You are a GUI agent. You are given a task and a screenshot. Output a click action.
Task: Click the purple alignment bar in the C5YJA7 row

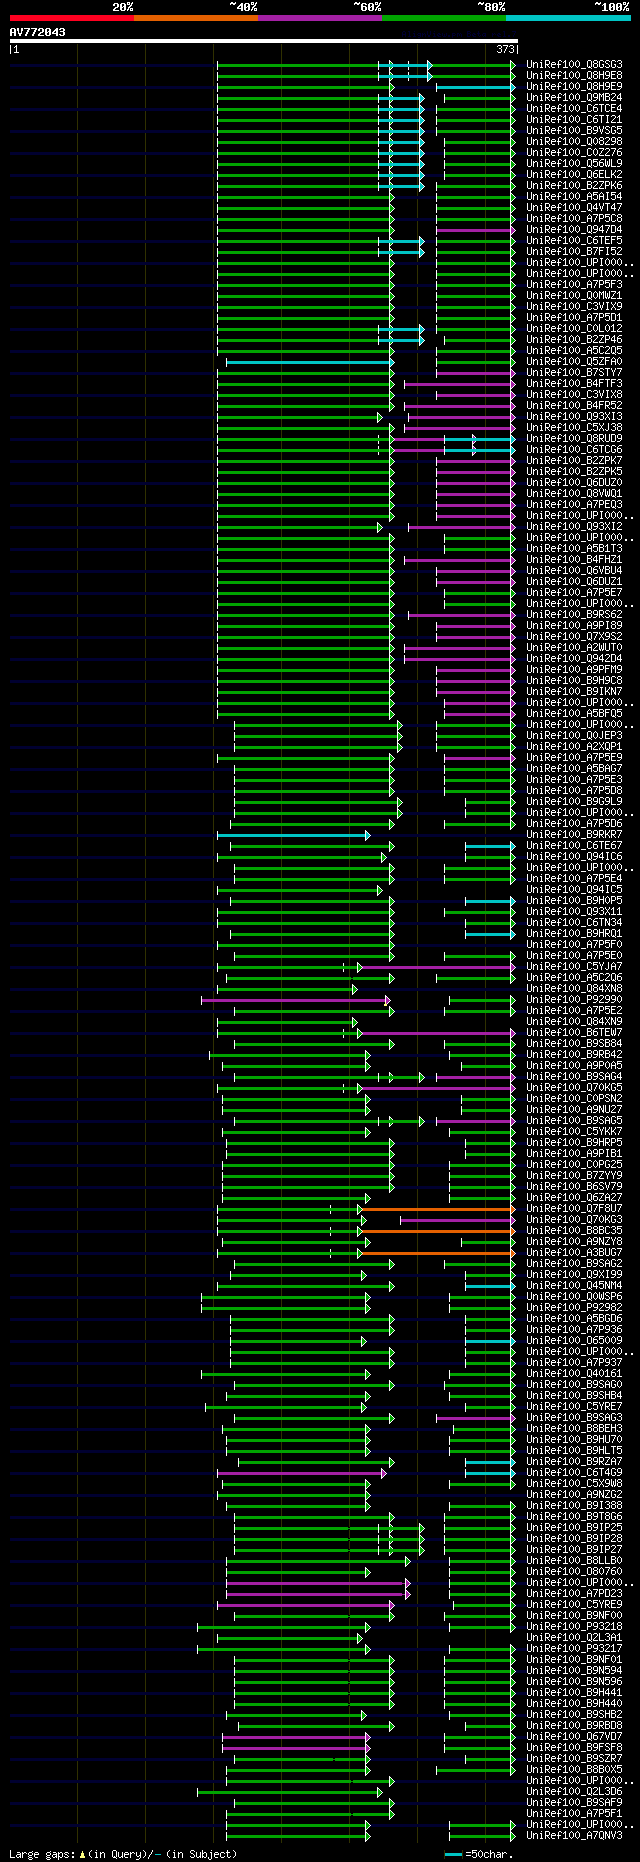click(438, 967)
